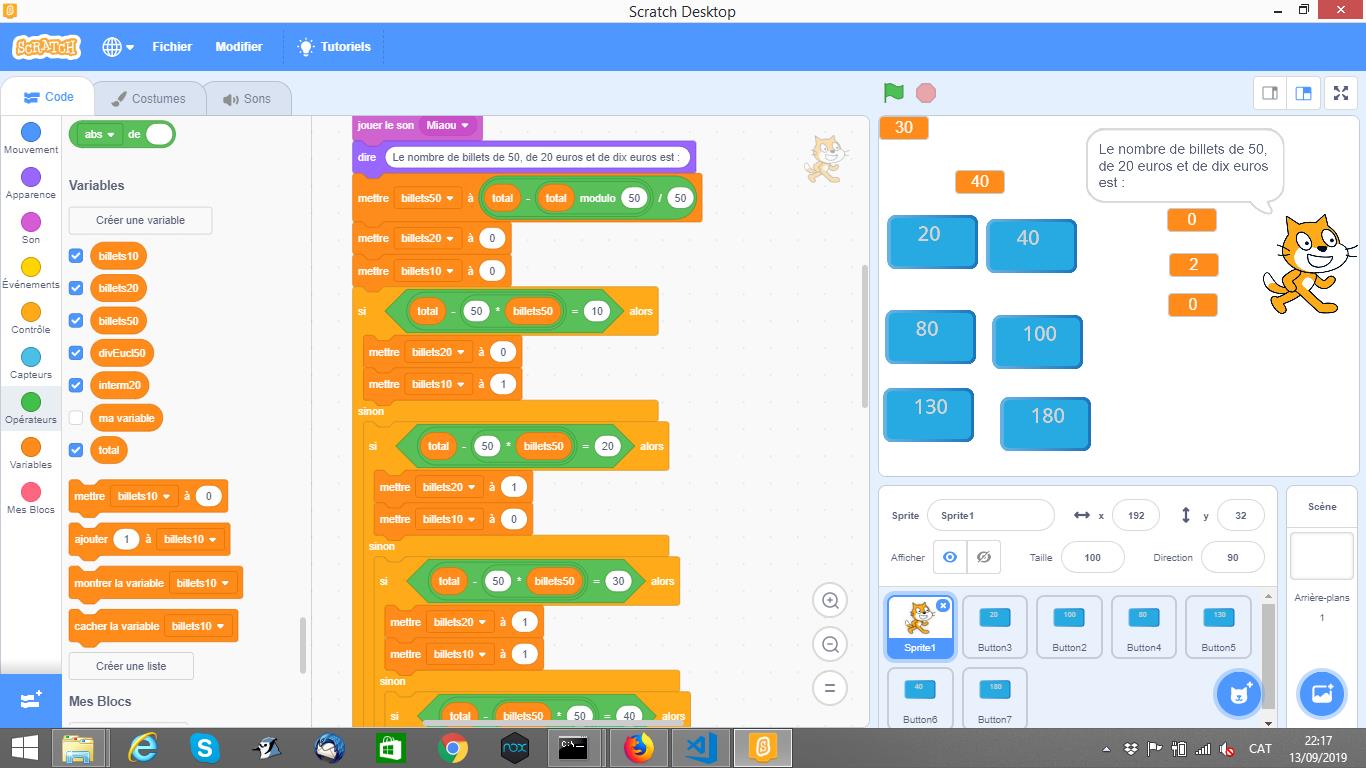Enable the ma variable checkbox
The image size is (1366, 768).
point(75,417)
